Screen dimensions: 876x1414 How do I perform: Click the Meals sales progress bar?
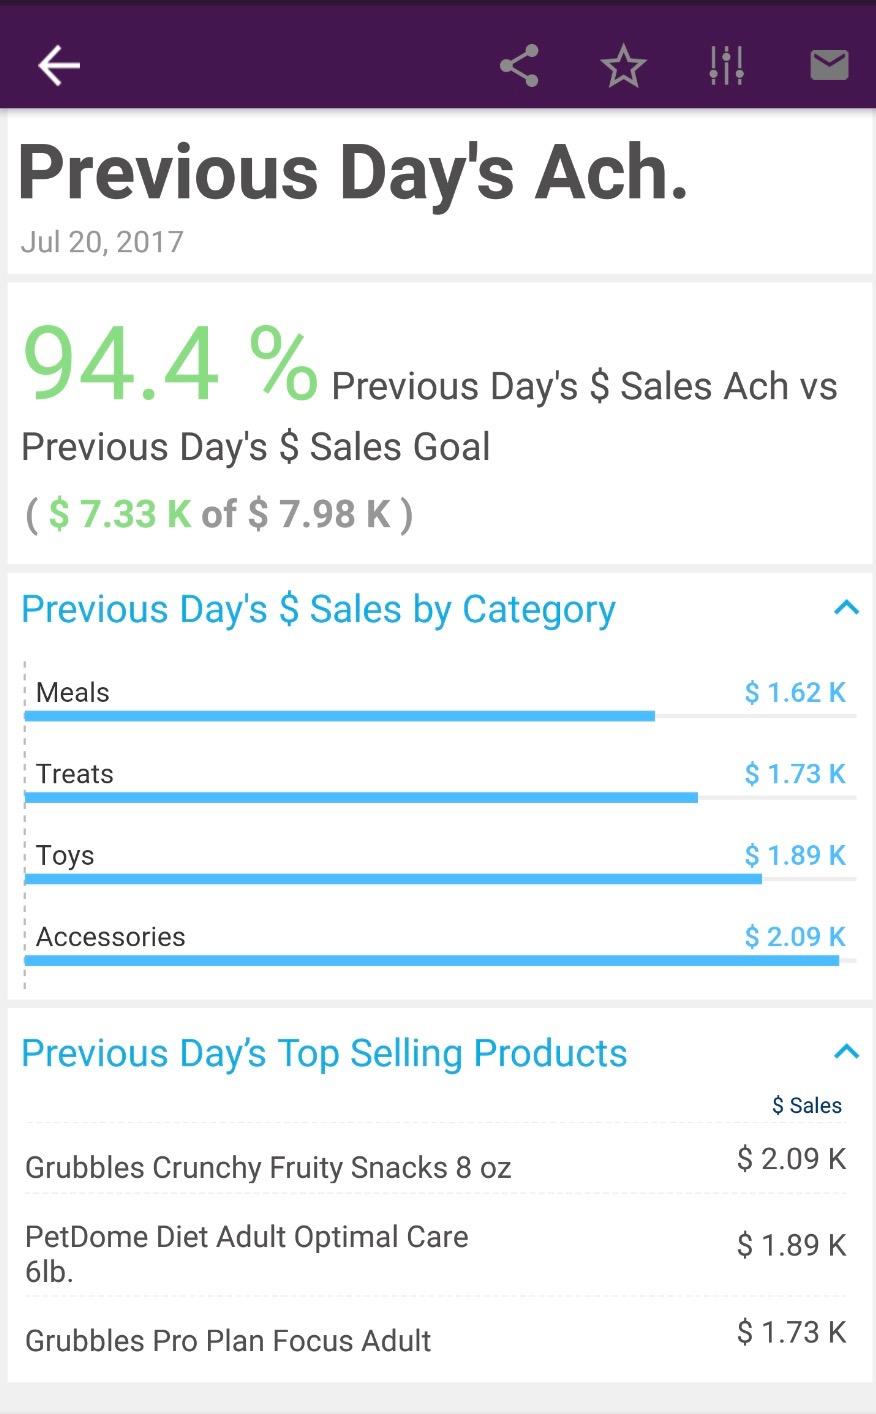[340, 716]
